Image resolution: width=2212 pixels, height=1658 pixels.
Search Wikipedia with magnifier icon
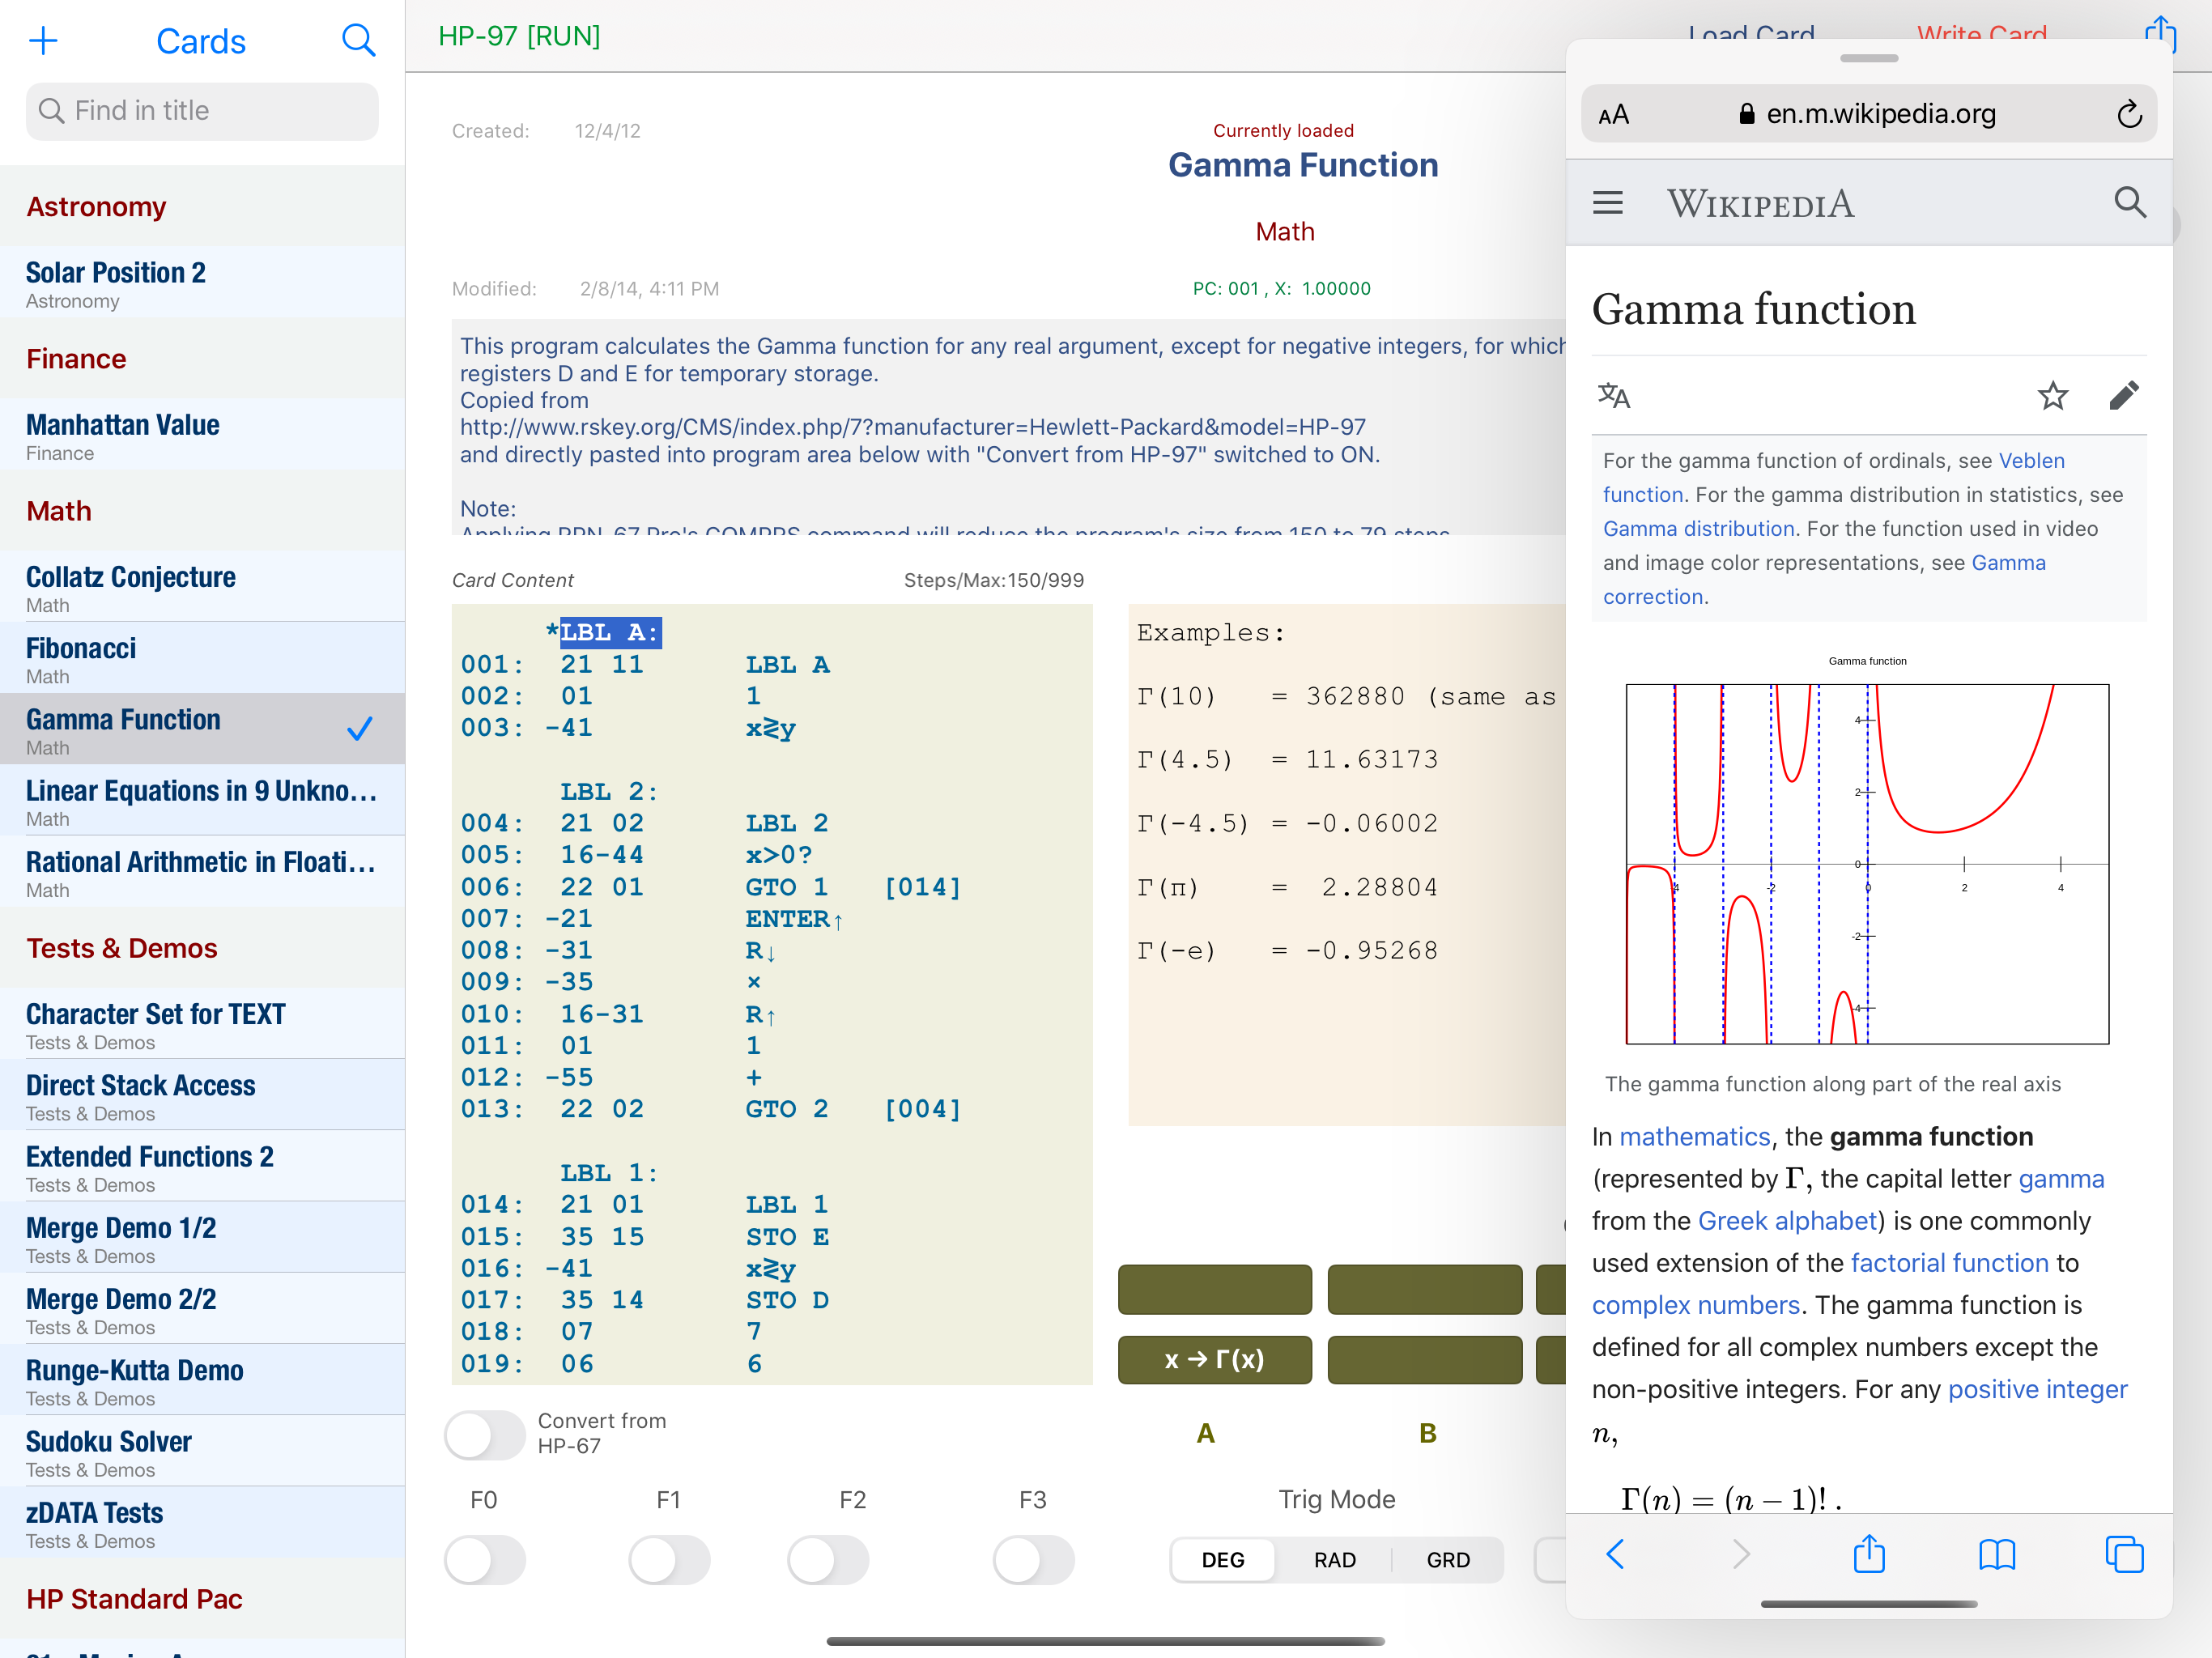click(2130, 203)
